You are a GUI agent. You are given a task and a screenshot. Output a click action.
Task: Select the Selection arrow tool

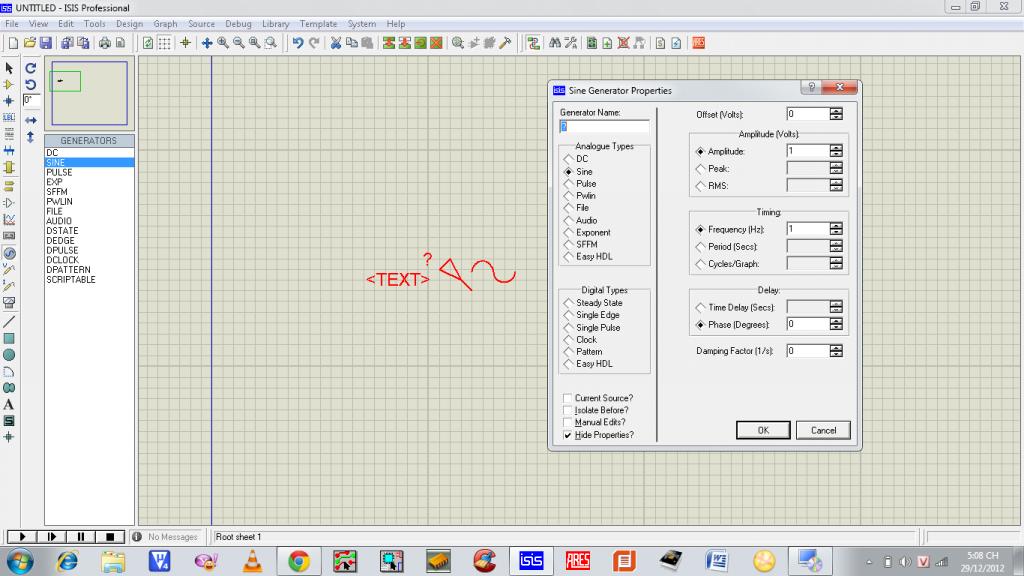coord(9,68)
